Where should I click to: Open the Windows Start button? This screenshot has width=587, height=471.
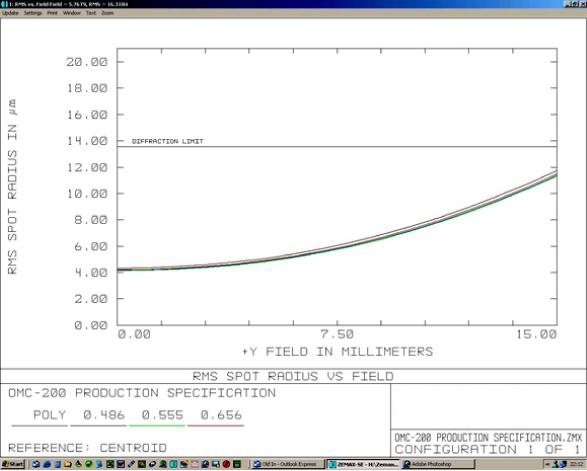13,464
